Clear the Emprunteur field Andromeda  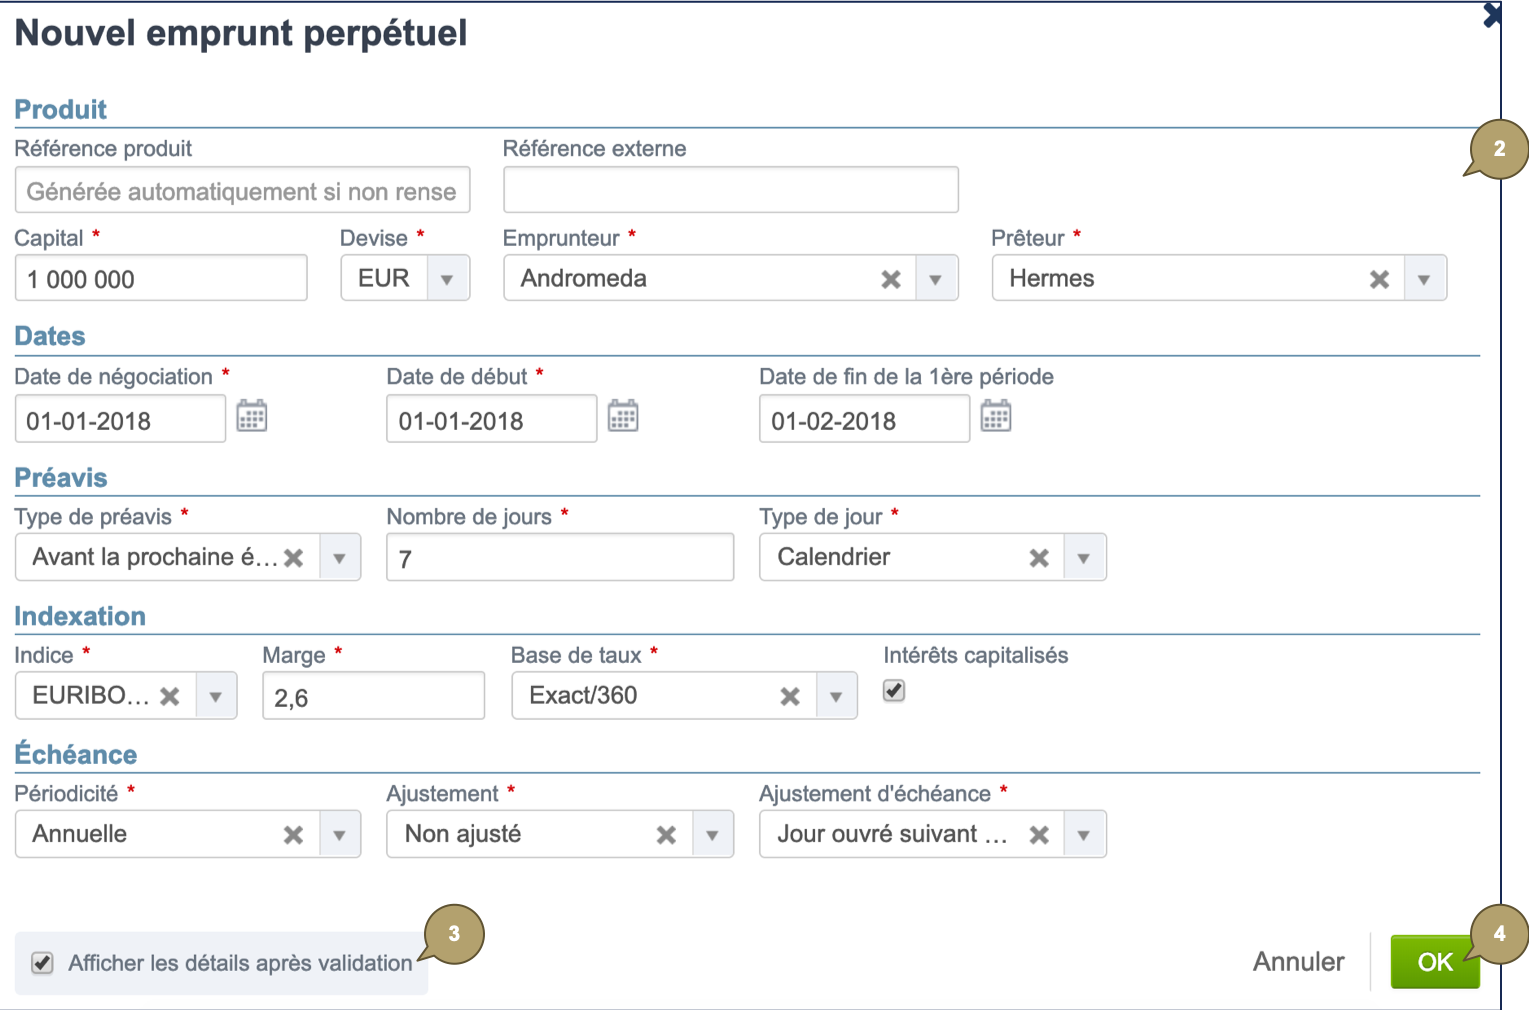(x=891, y=278)
